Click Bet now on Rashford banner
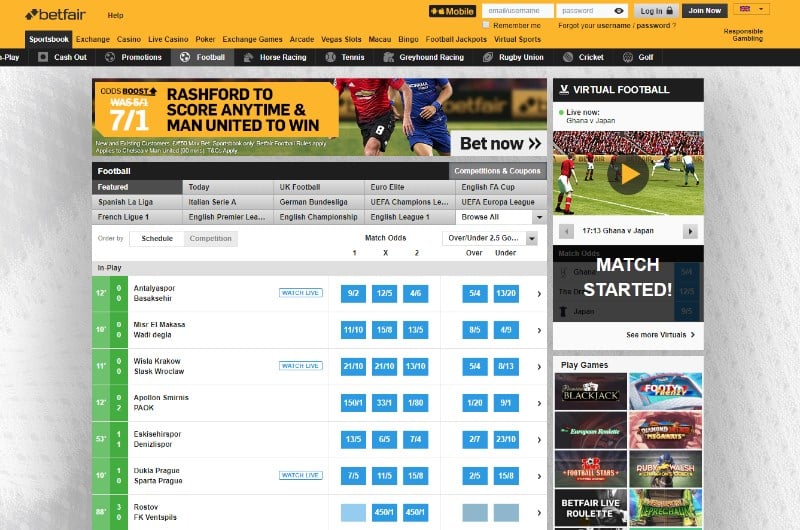This screenshot has height=530, width=800. [x=499, y=143]
